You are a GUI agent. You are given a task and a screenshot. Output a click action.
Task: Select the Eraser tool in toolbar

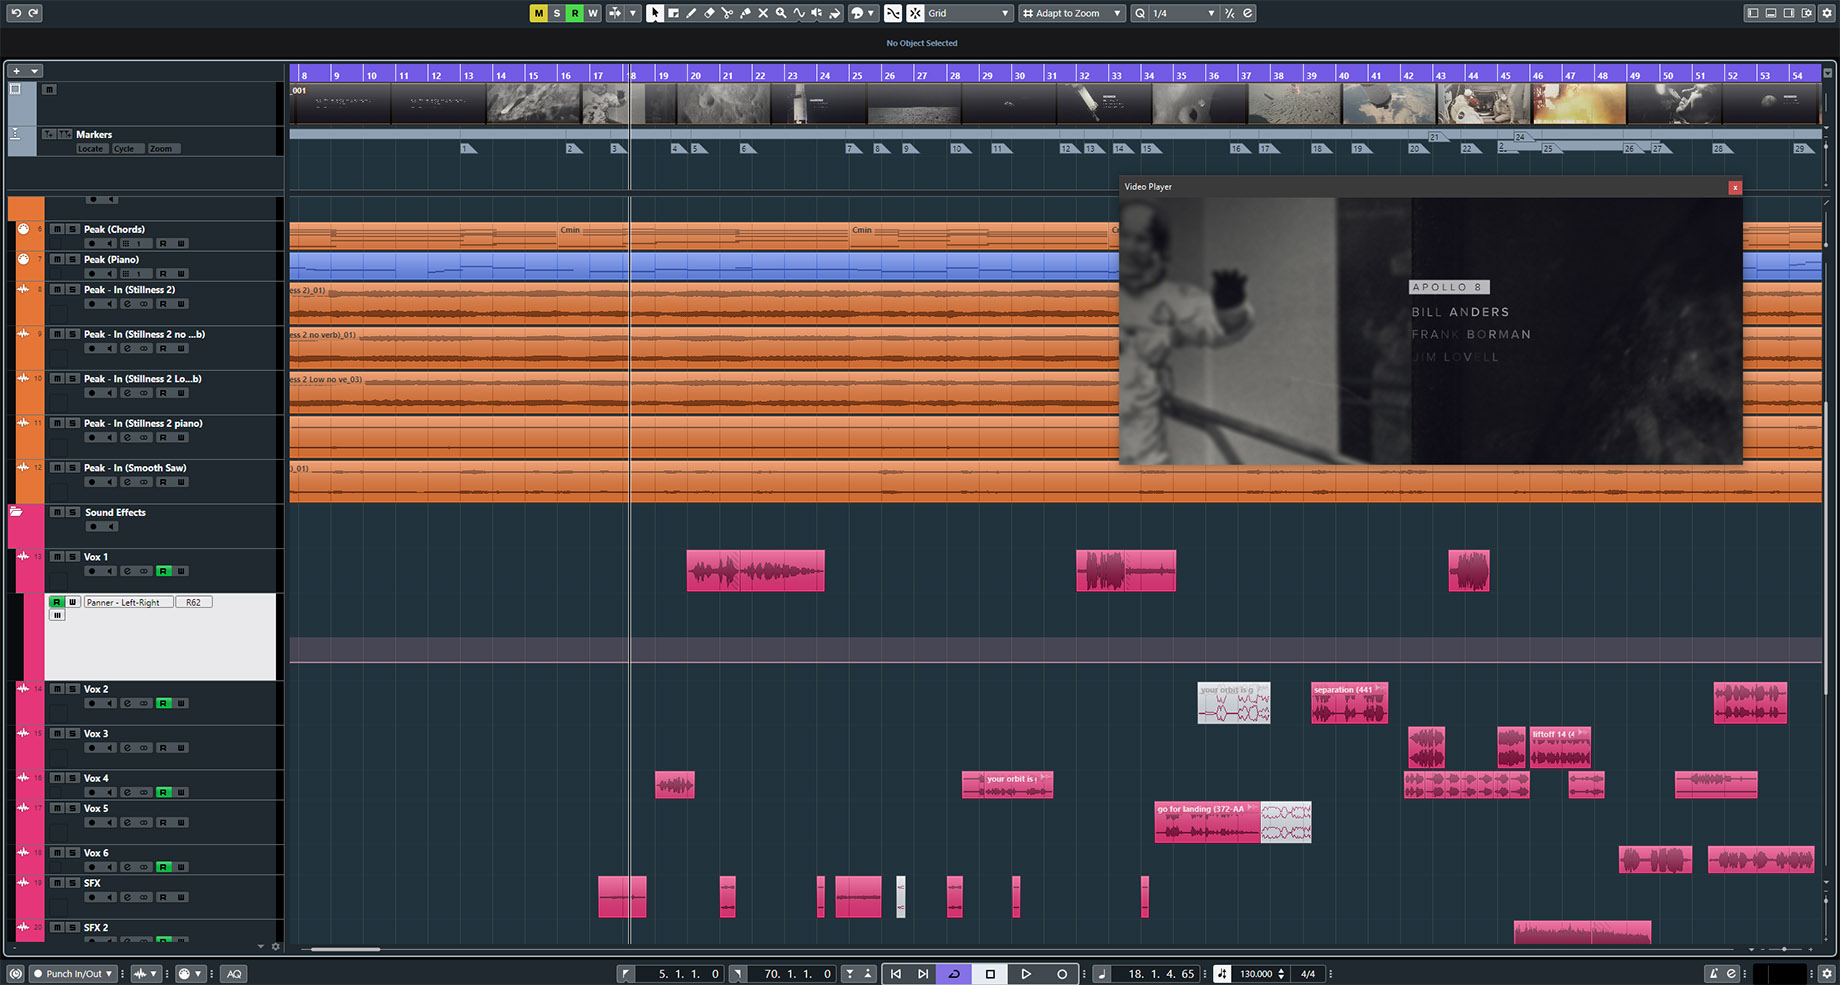click(x=709, y=13)
